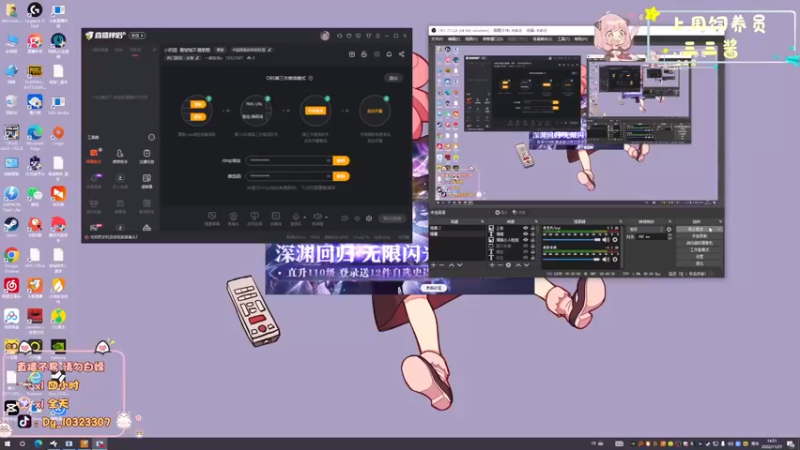The height and width of the screenshot is (450, 800).
Task: Open the second menu in OBS menu bar
Action: [454, 39]
